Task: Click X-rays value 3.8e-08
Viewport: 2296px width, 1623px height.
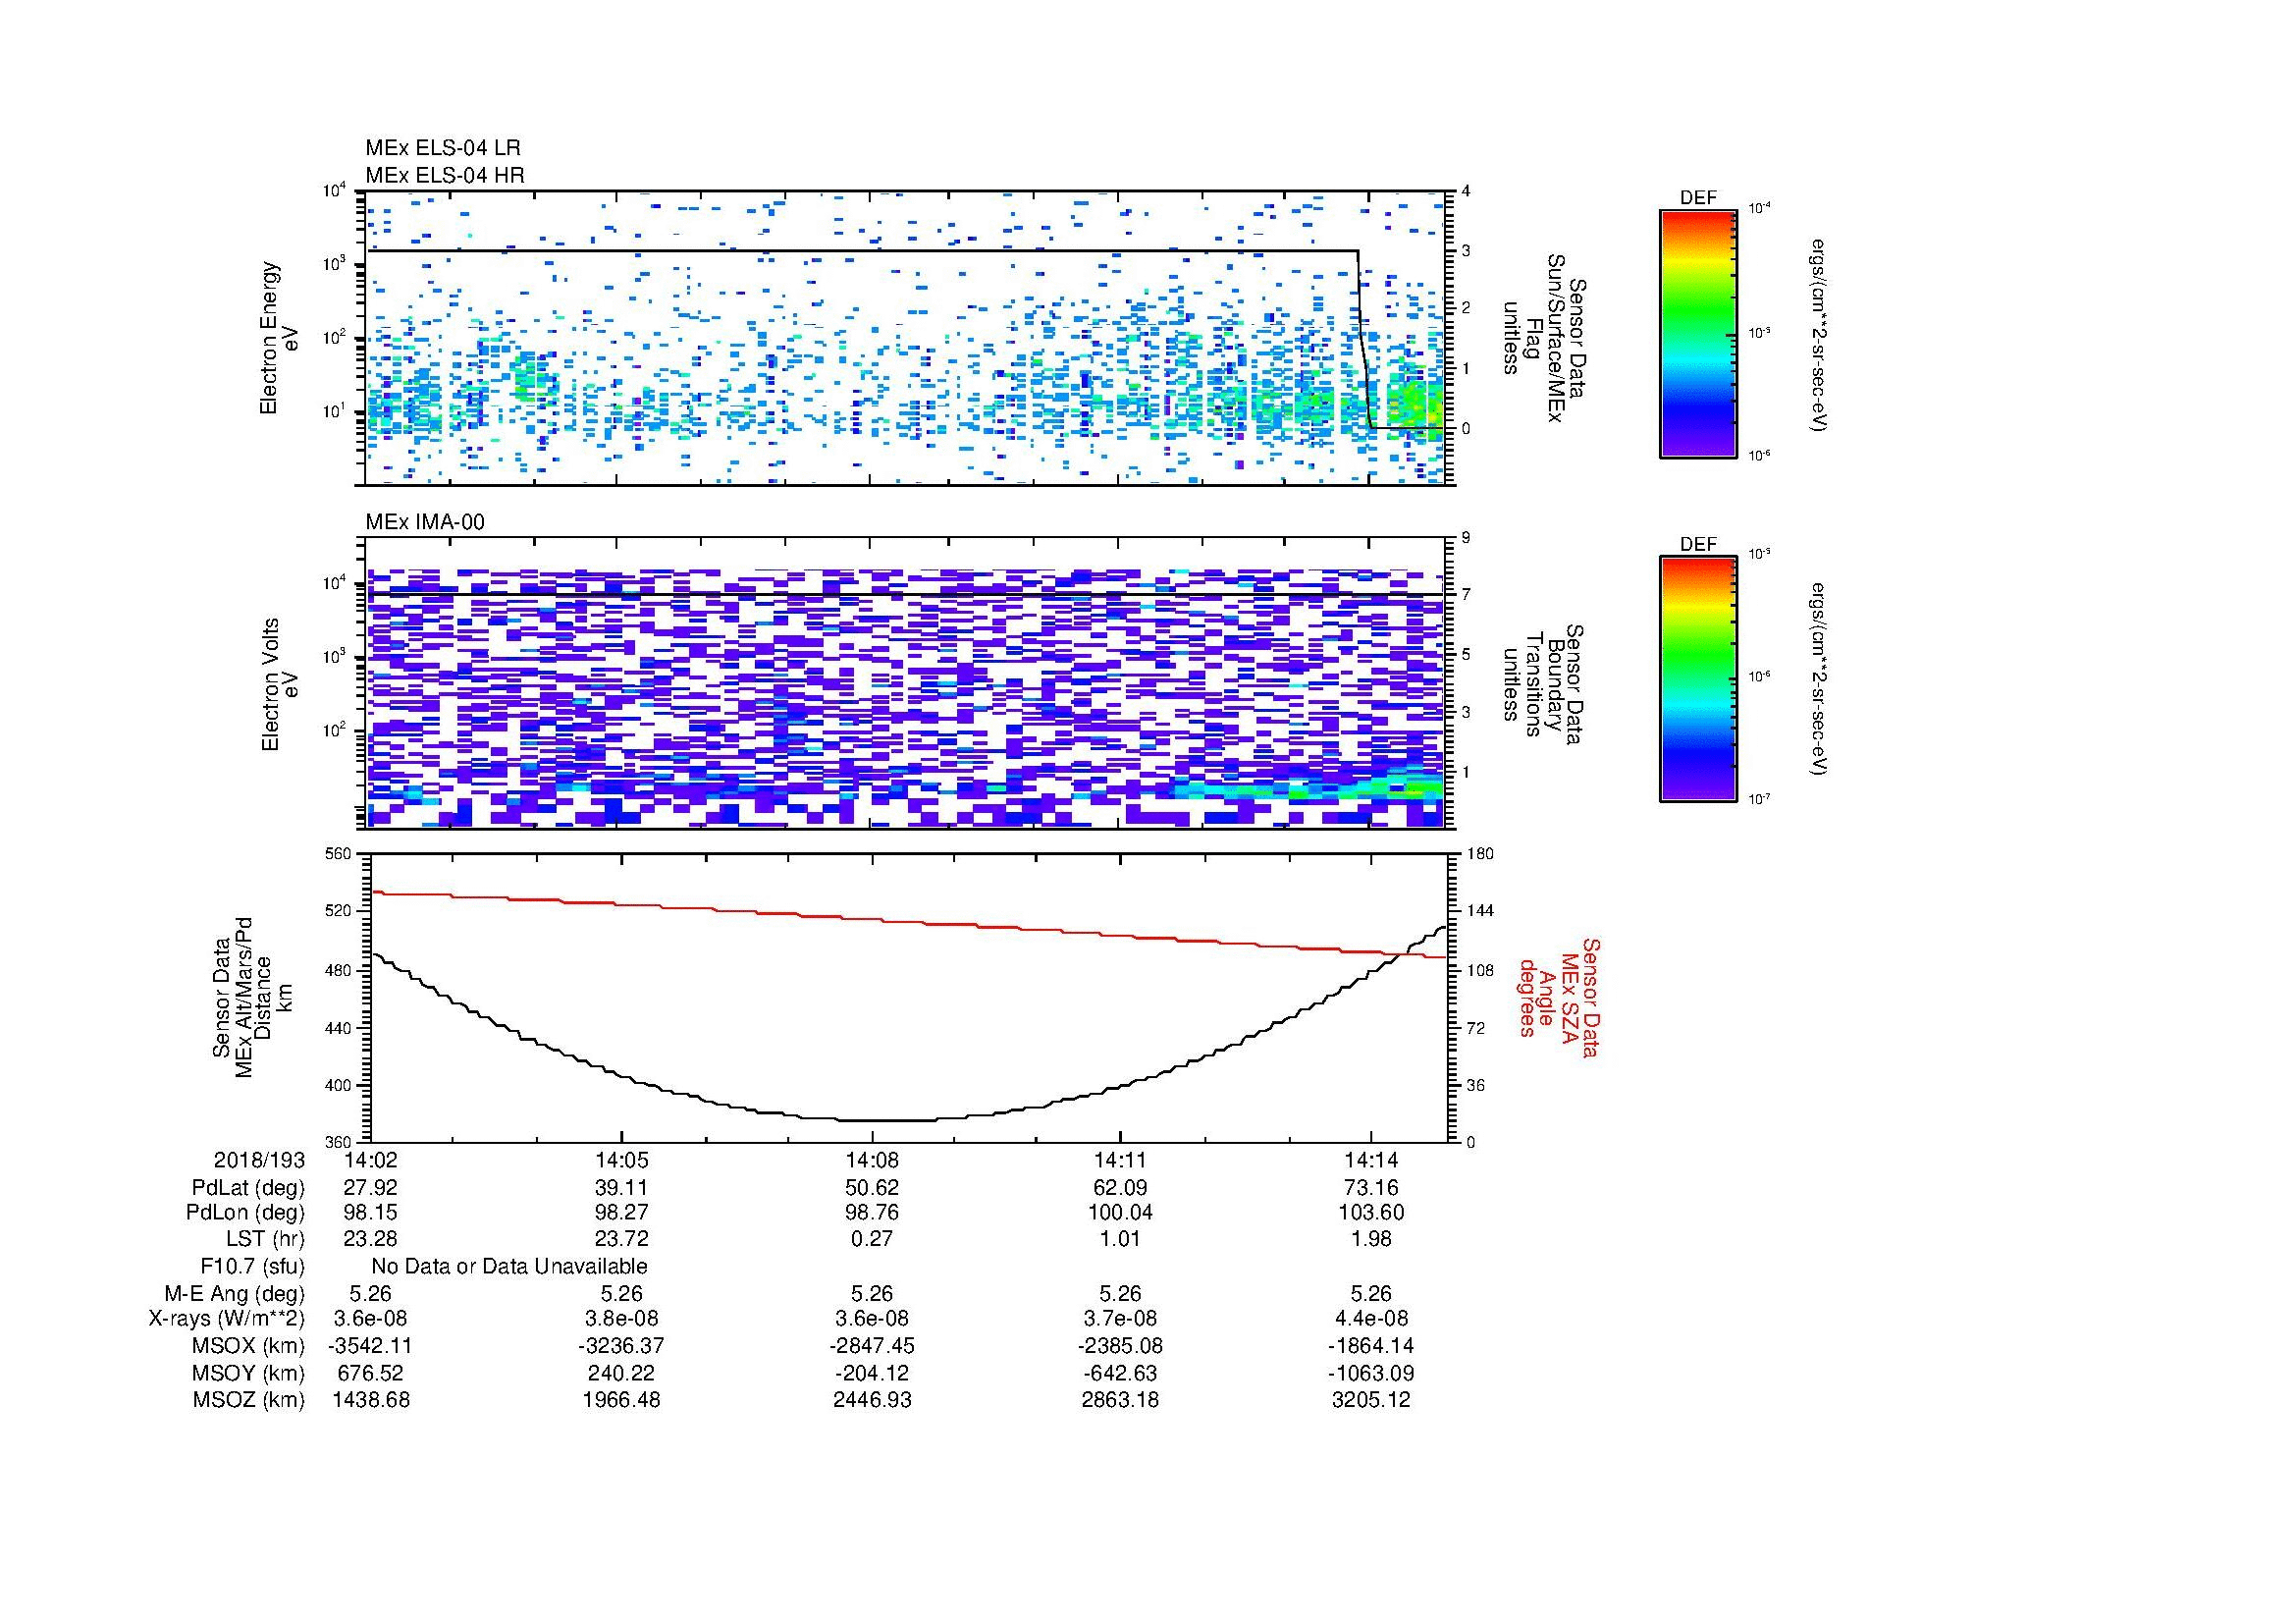Action: pyautogui.click(x=621, y=1319)
